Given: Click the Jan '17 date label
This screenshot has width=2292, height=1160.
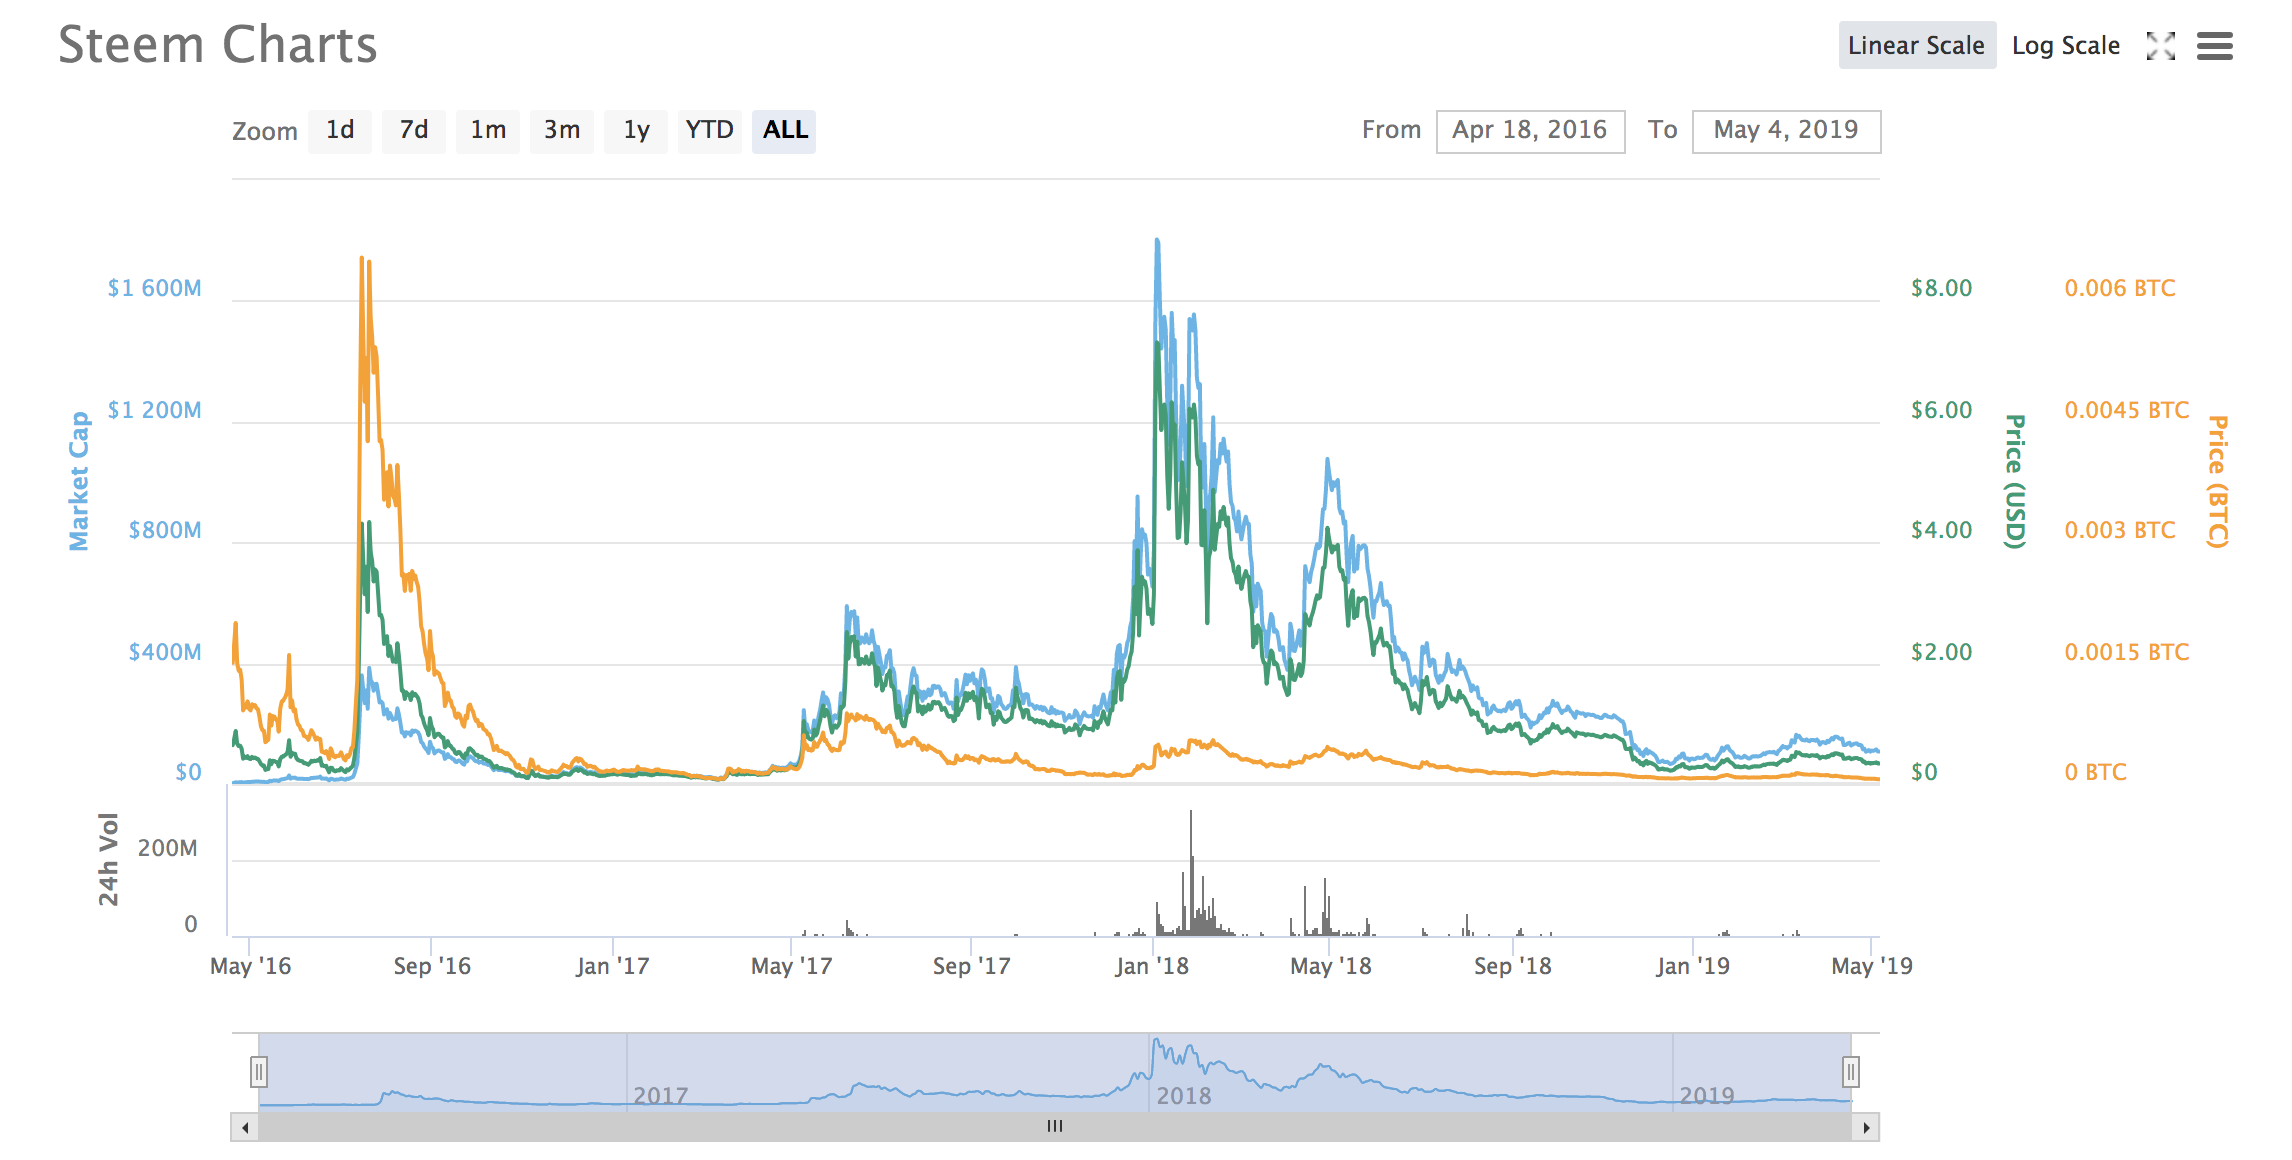Looking at the screenshot, I should 612,966.
